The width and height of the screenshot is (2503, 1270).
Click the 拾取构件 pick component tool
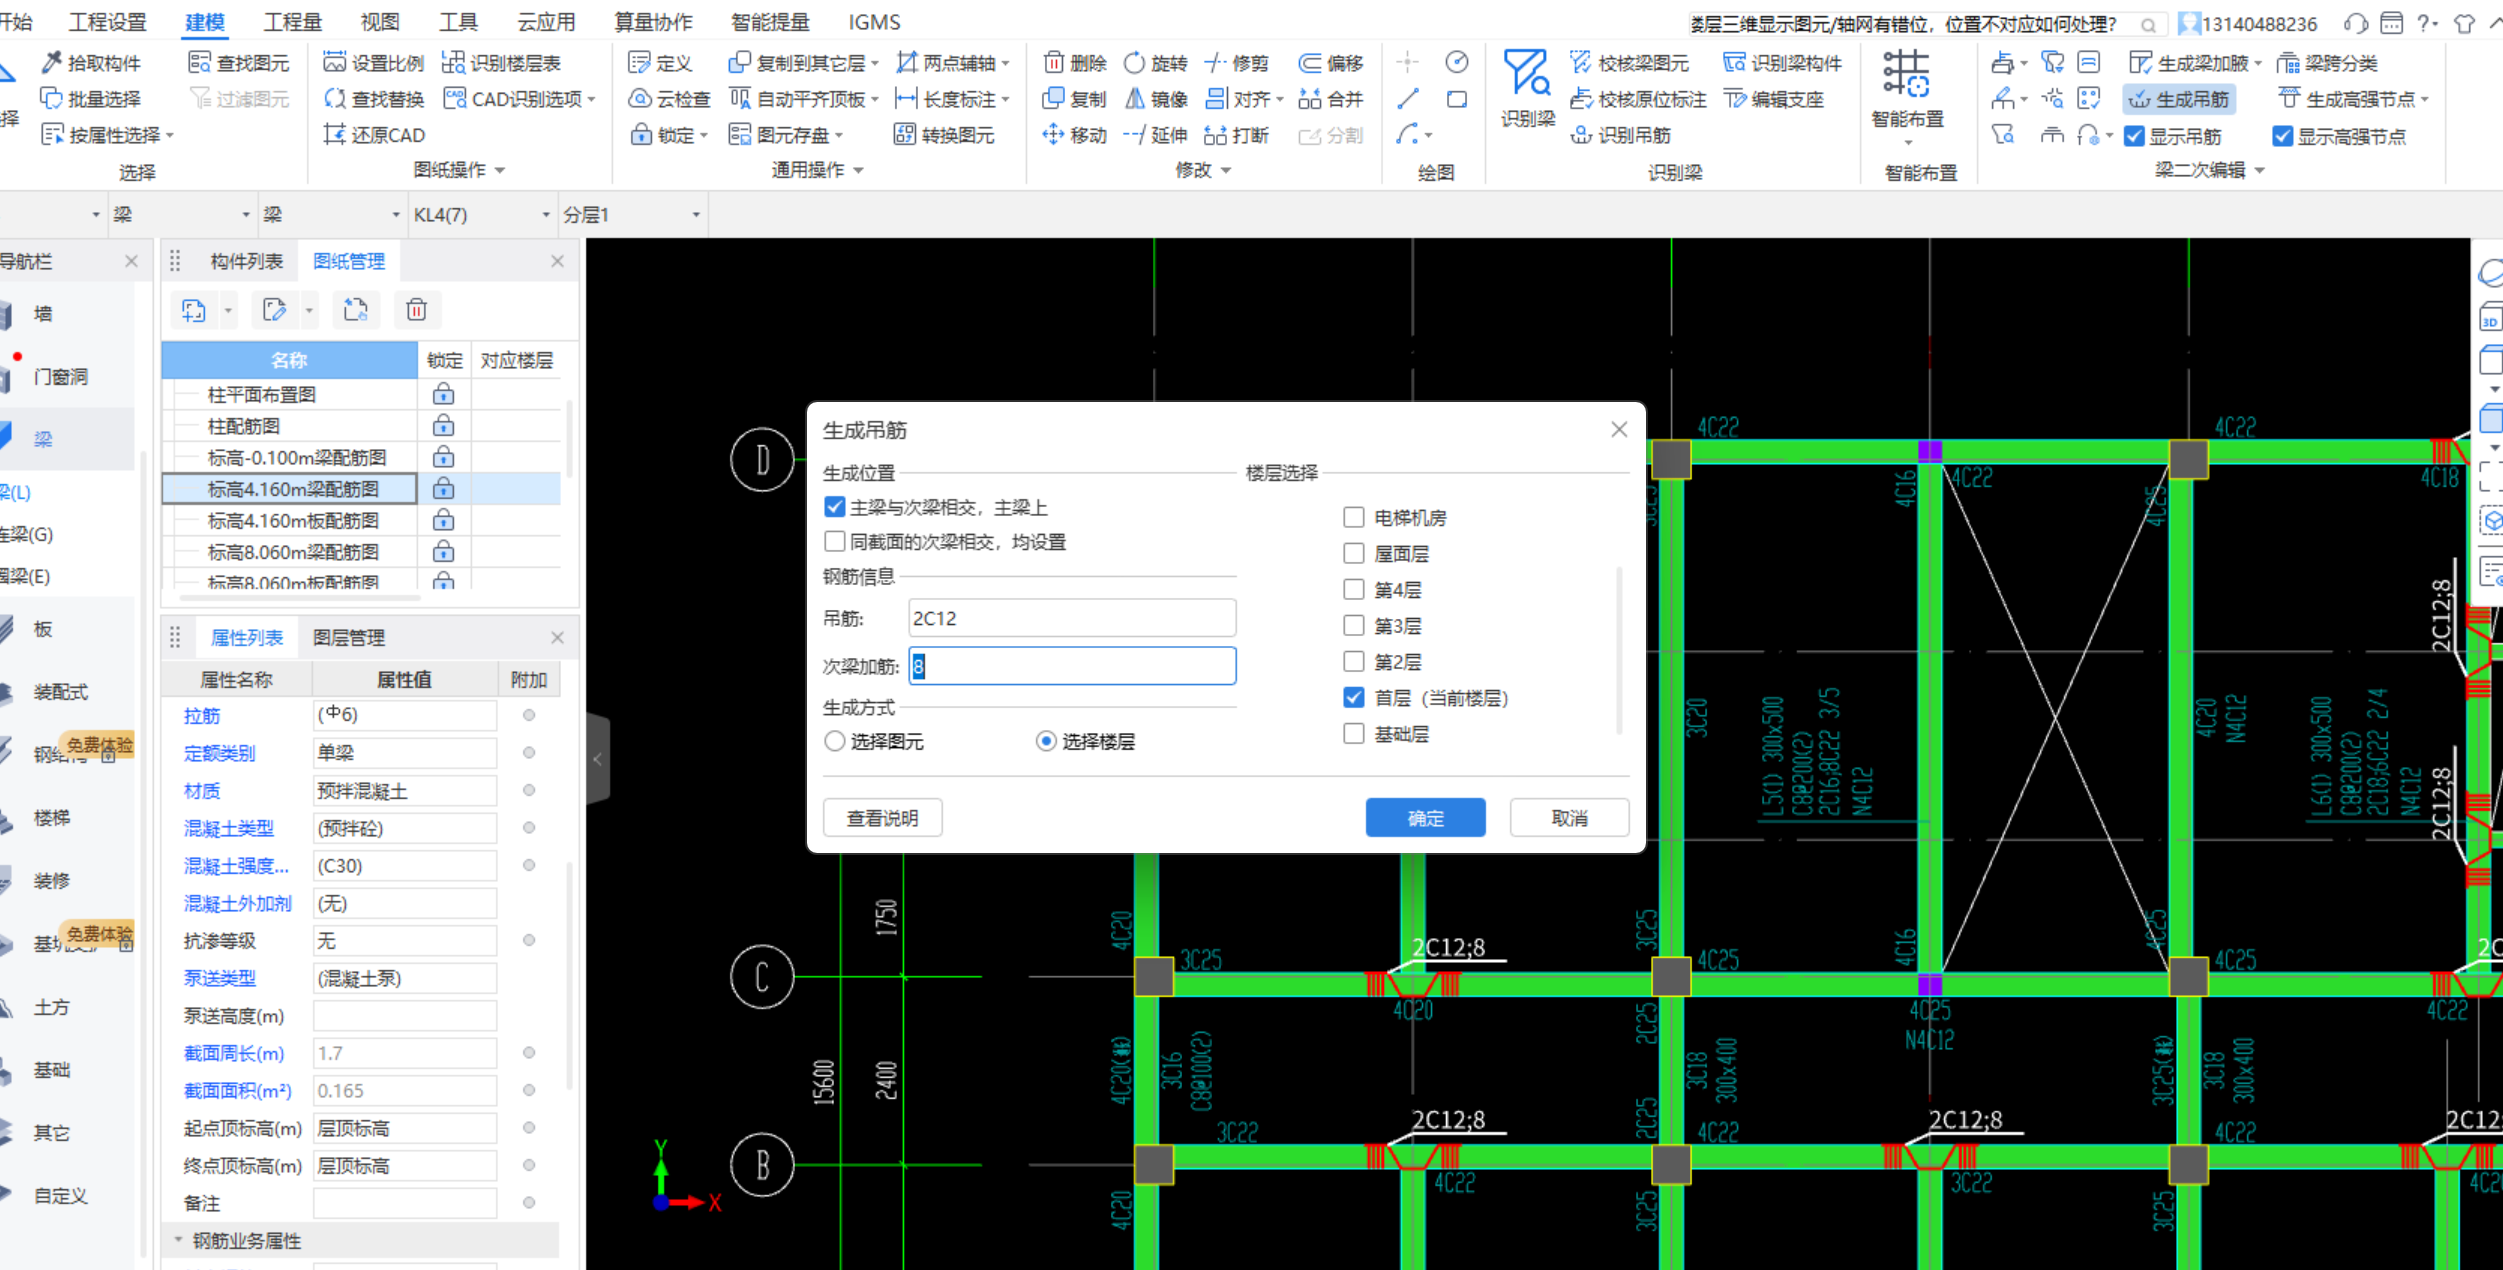(92, 63)
